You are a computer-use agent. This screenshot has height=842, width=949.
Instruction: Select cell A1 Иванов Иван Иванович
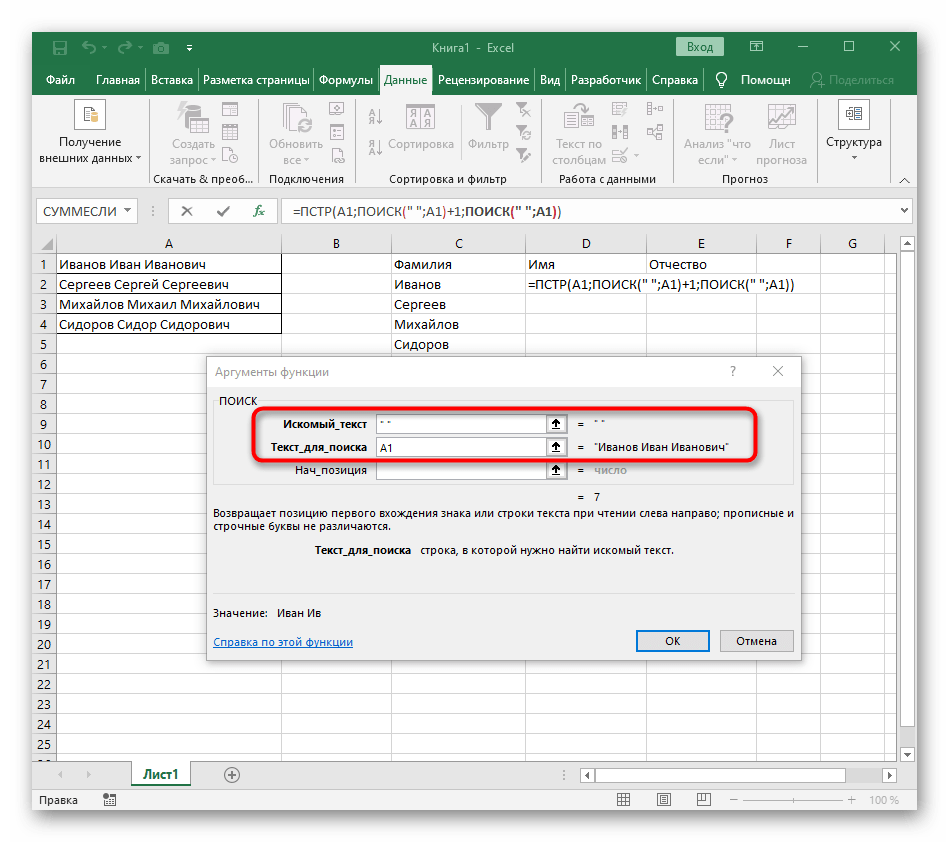tap(169, 265)
